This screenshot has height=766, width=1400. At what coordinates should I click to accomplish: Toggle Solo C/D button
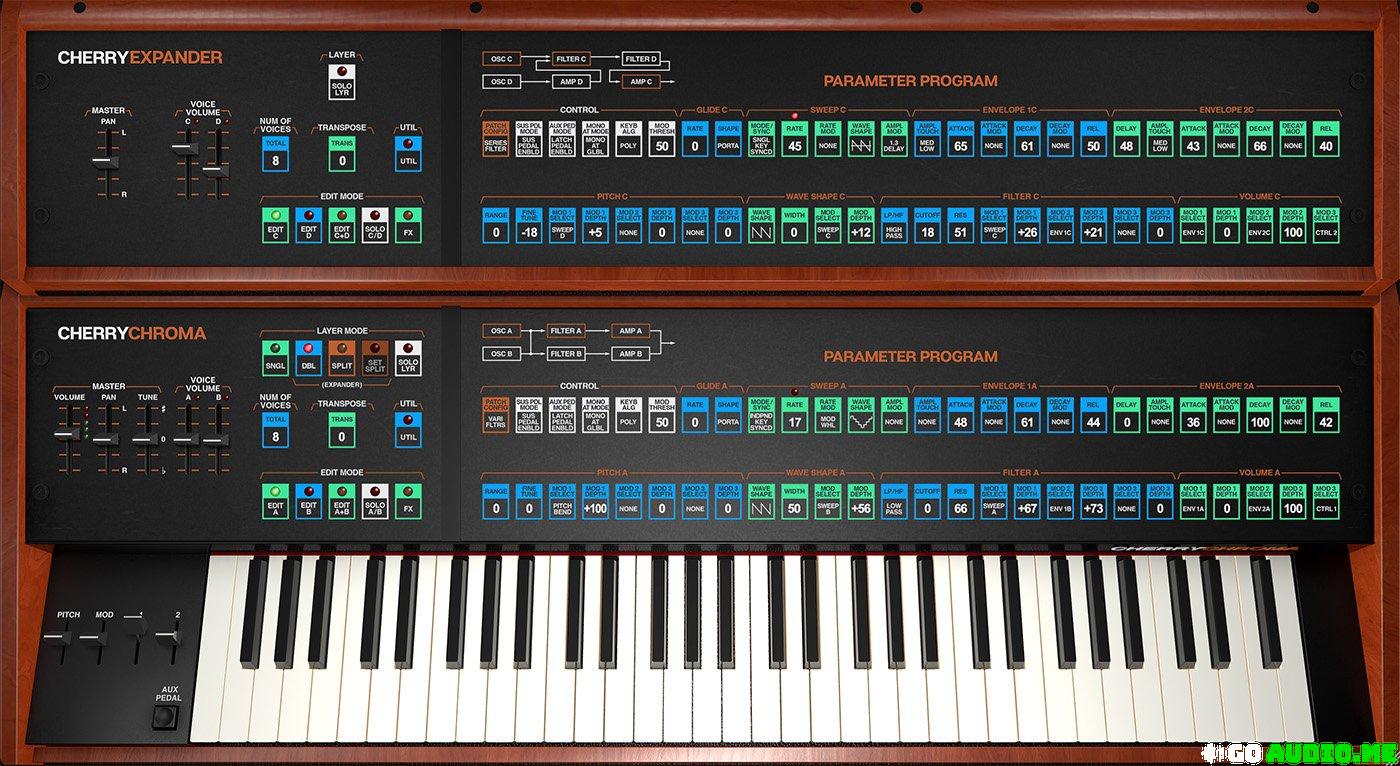point(375,226)
